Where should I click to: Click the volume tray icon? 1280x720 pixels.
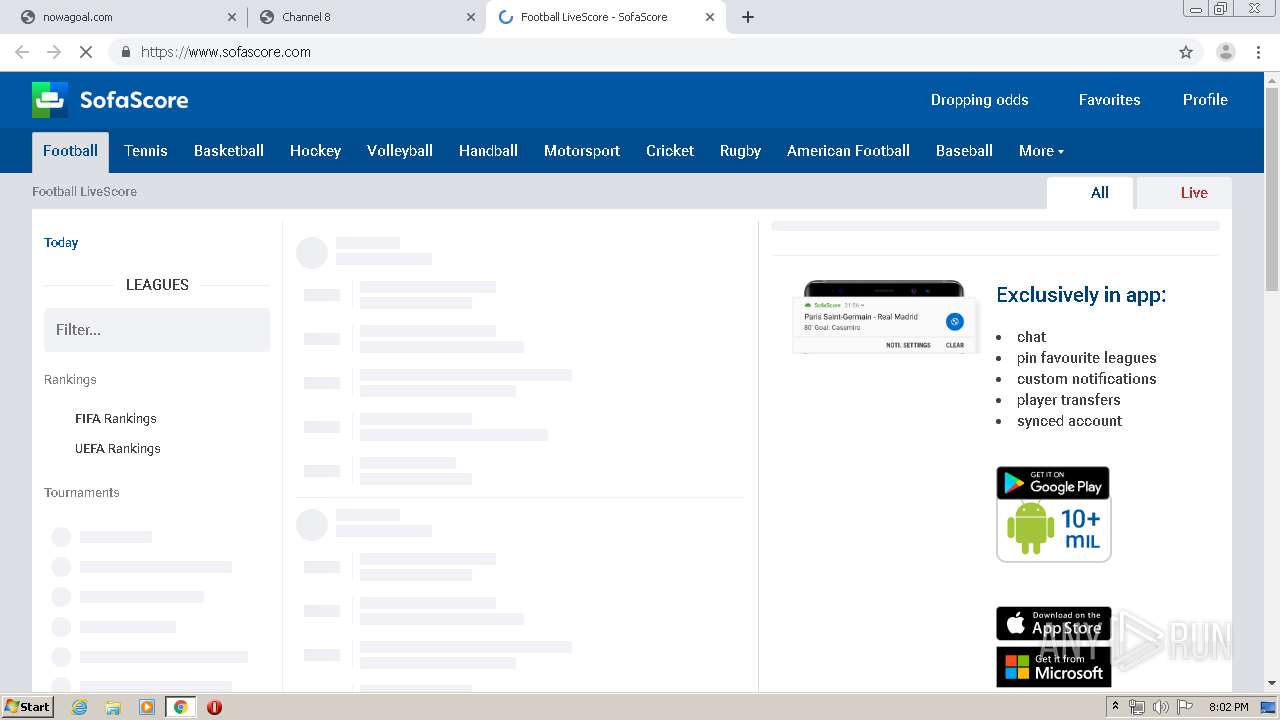coord(1160,707)
